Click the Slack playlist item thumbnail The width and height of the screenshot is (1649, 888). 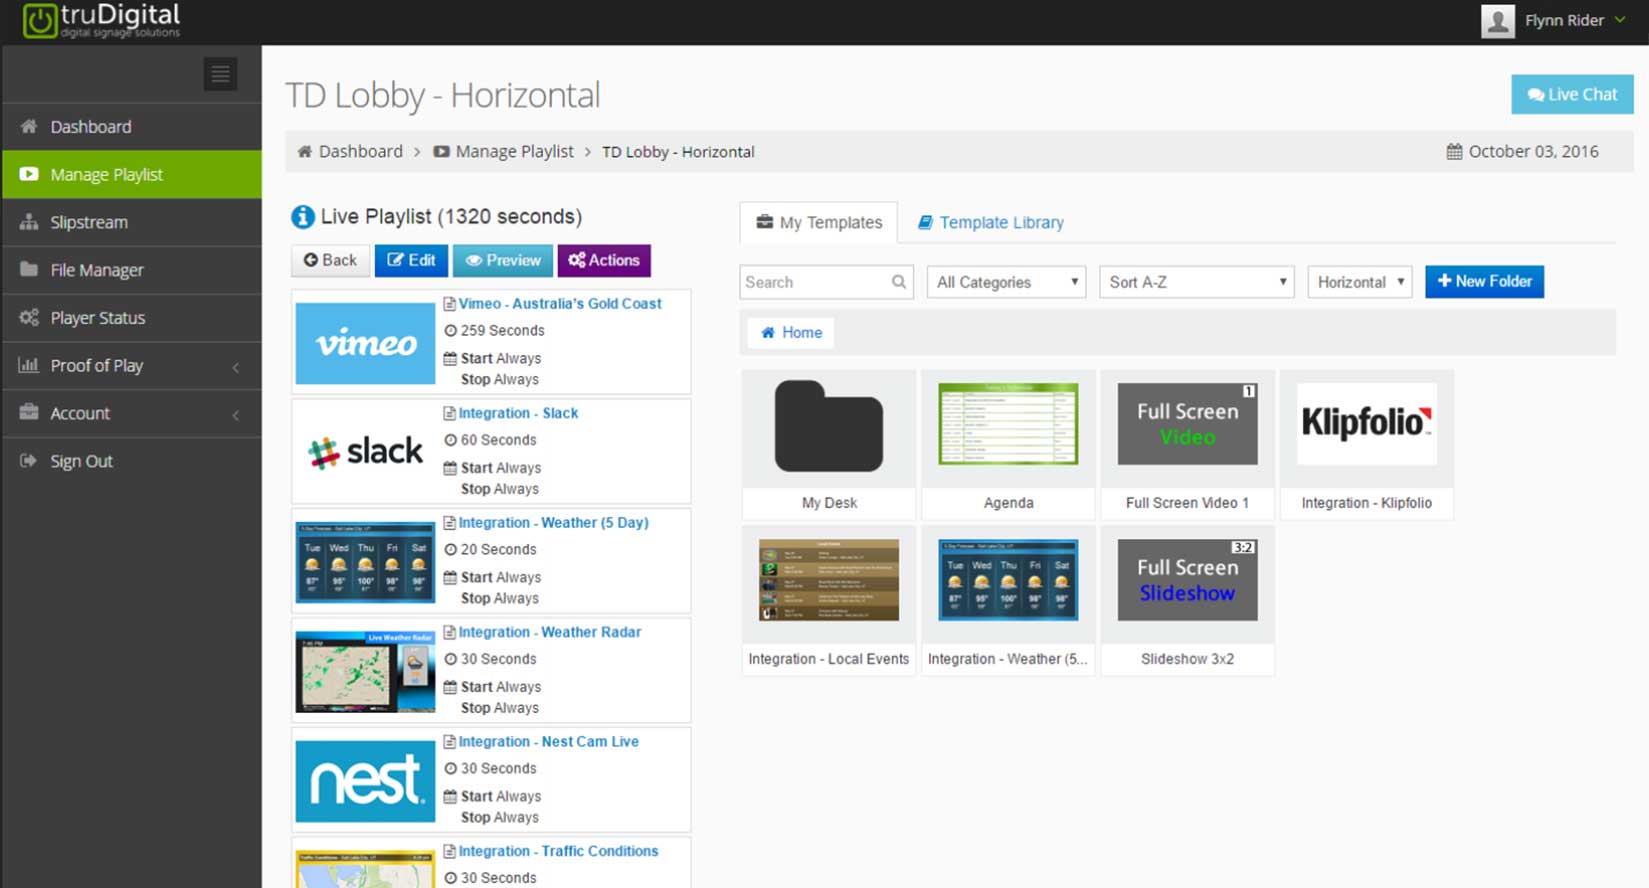pyautogui.click(x=365, y=452)
